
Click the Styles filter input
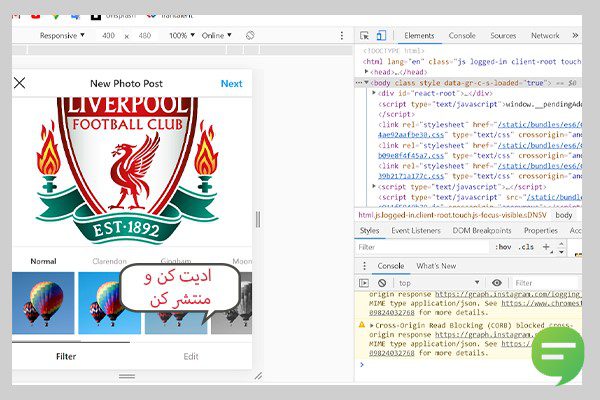click(x=422, y=247)
